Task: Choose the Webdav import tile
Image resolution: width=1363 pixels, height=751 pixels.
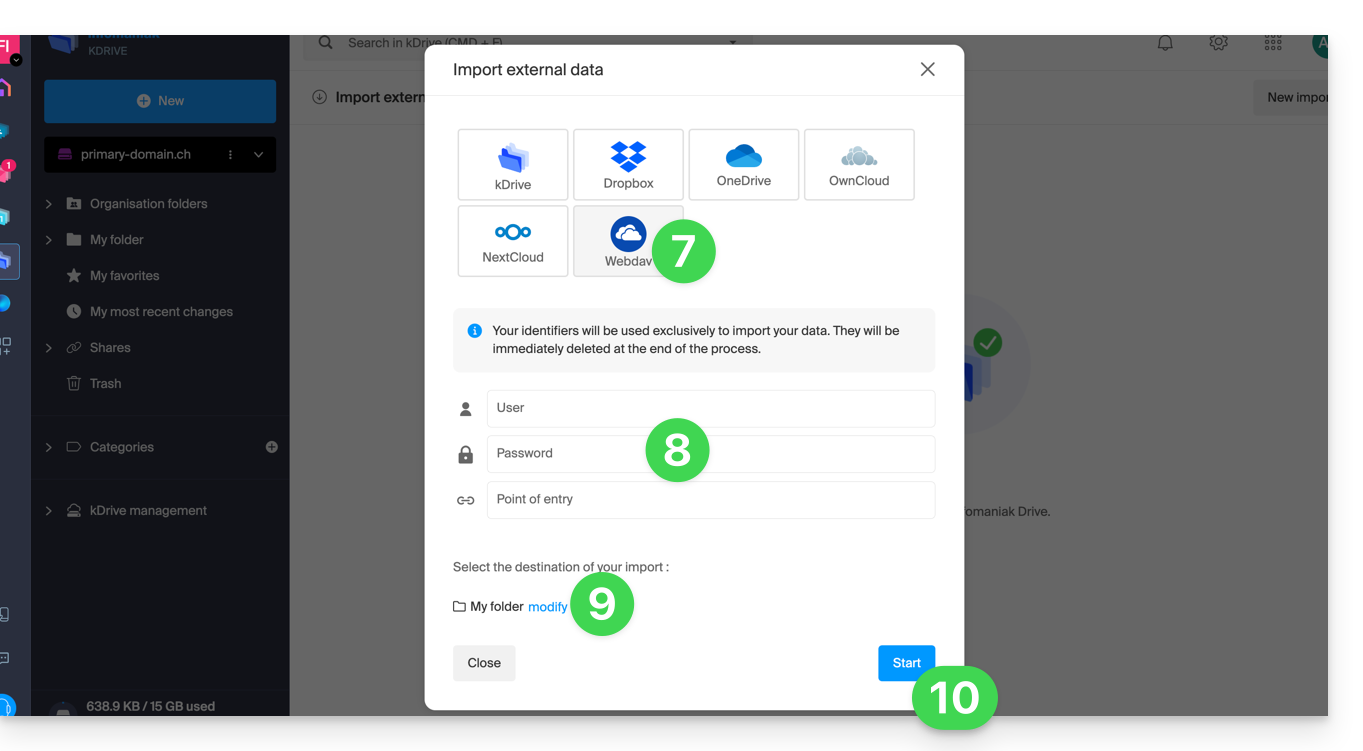Action: pyautogui.click(x=620, y=241)
